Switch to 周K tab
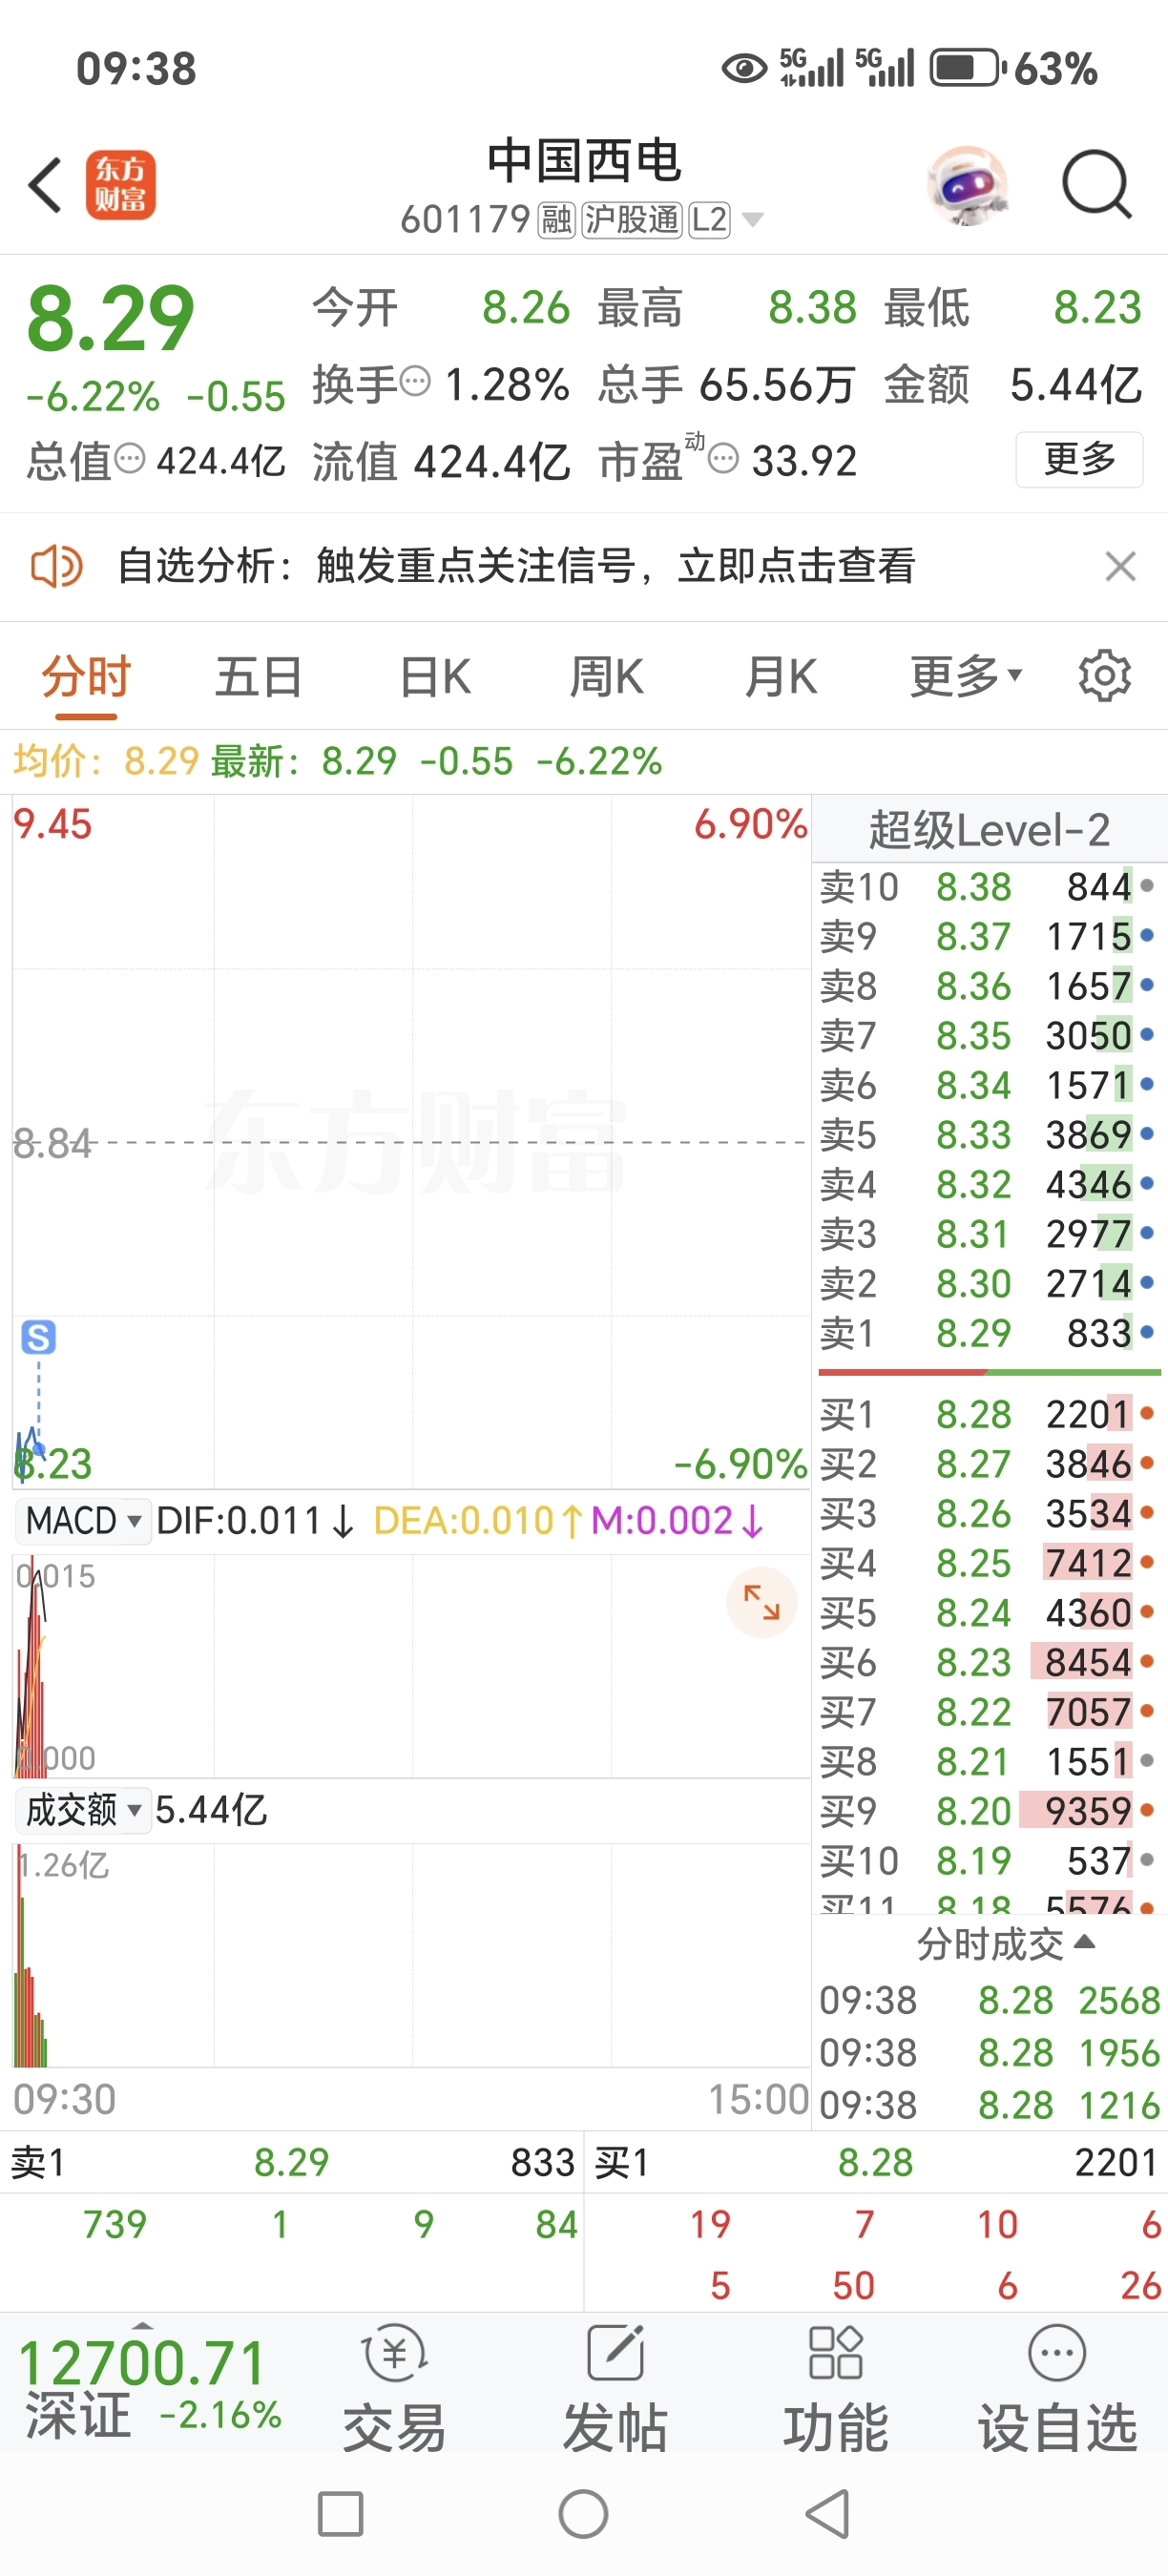The width and height of the screenshot is (1168, 2576). pyautogui.click(x=606, y=677)
